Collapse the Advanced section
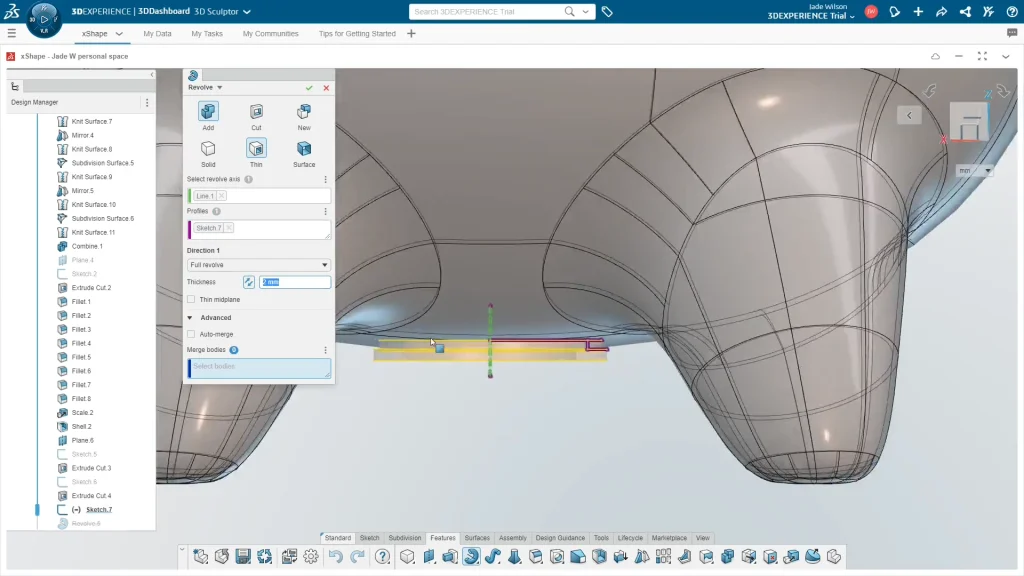 coord(191,318)
